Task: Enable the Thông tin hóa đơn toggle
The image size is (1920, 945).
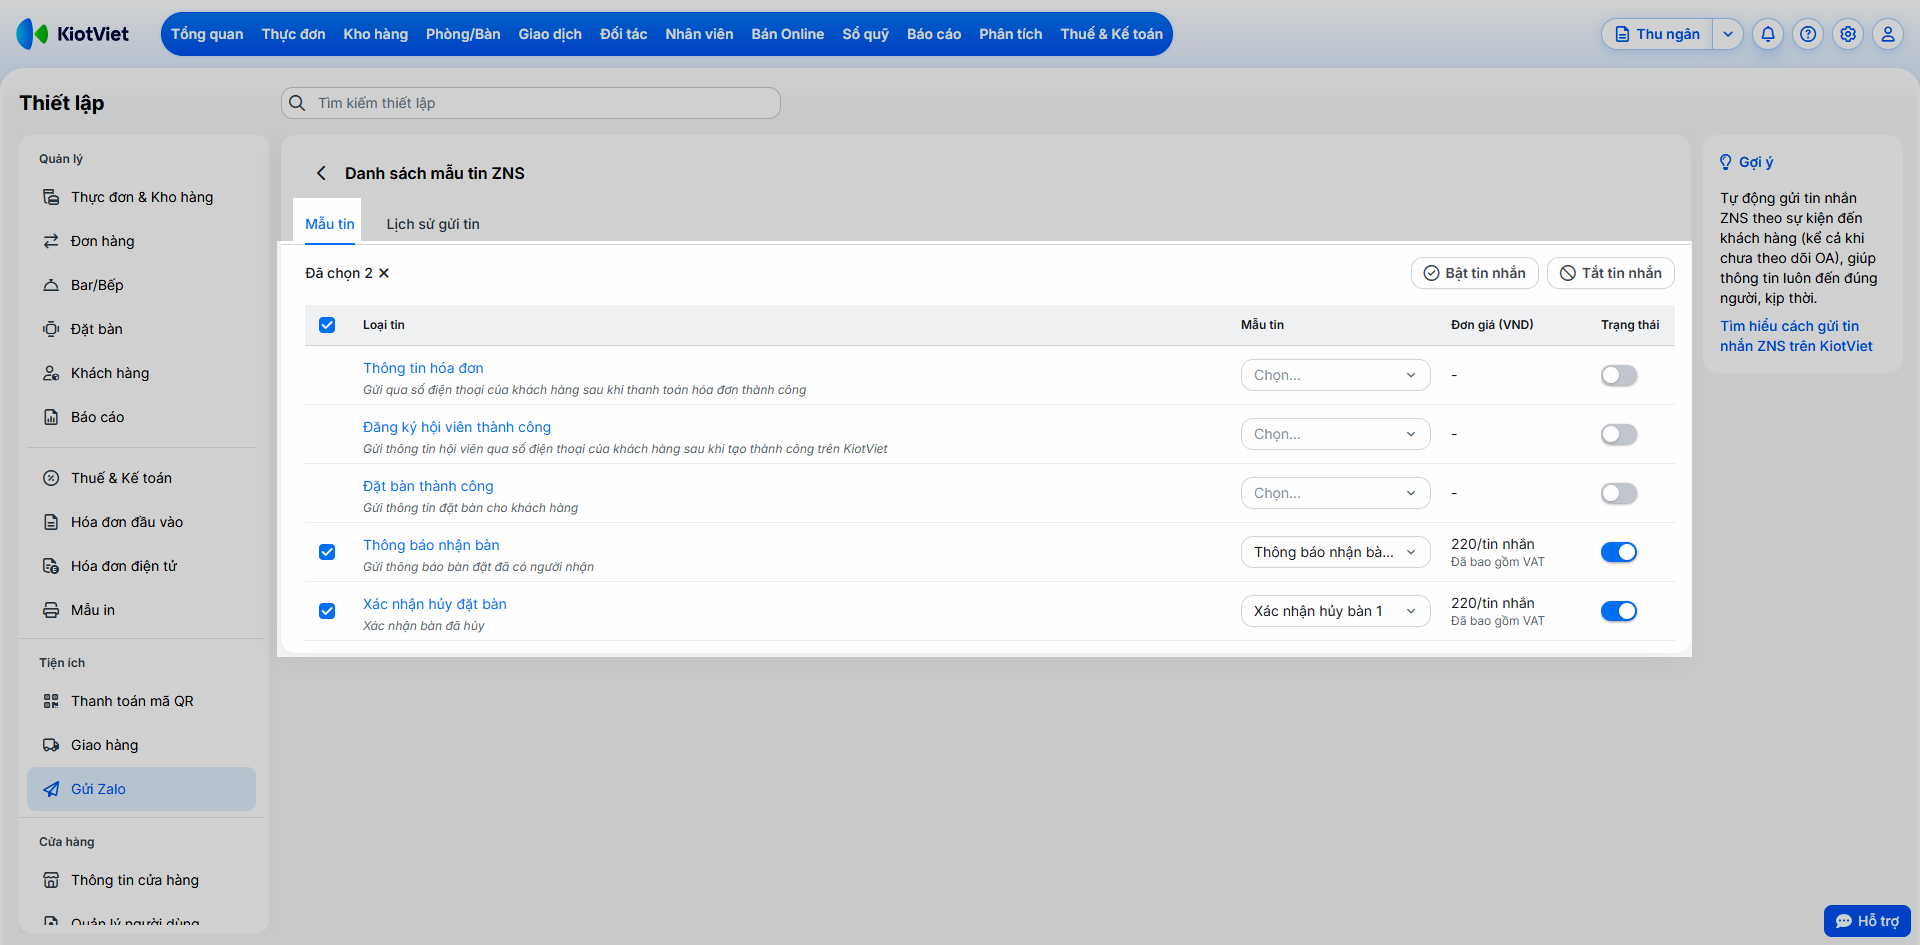Action: tap(1619, 375)
